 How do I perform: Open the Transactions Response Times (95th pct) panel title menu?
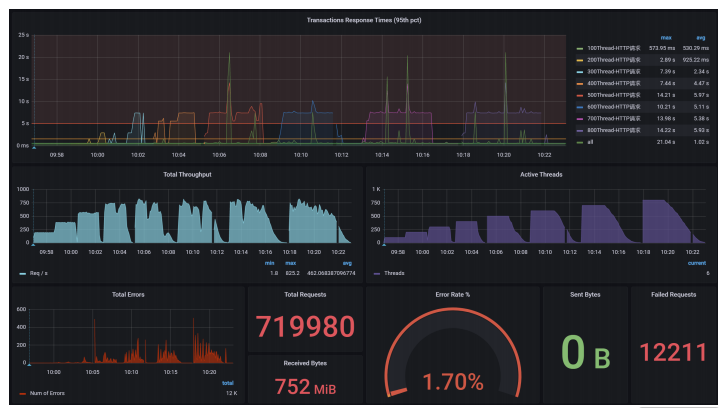pyautogui.click(x=364, y=20)
